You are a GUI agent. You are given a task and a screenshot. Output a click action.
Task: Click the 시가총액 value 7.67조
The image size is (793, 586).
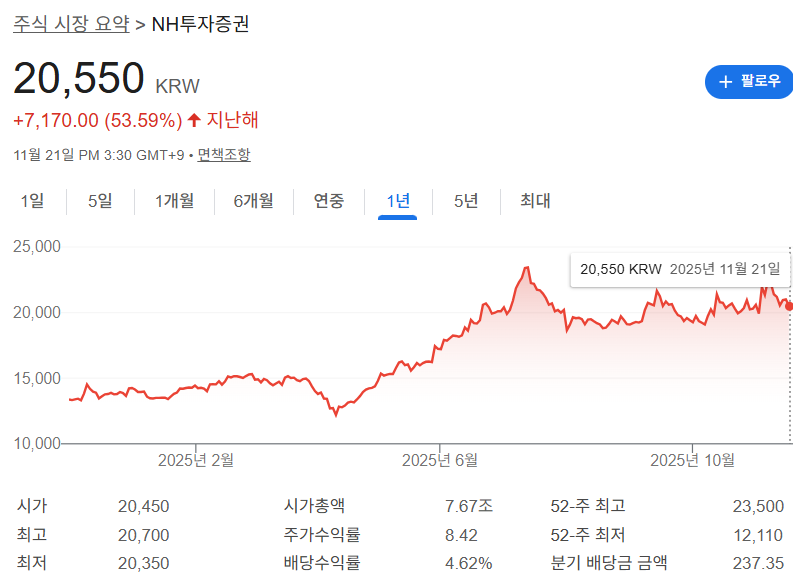click(x=469, y=506)
